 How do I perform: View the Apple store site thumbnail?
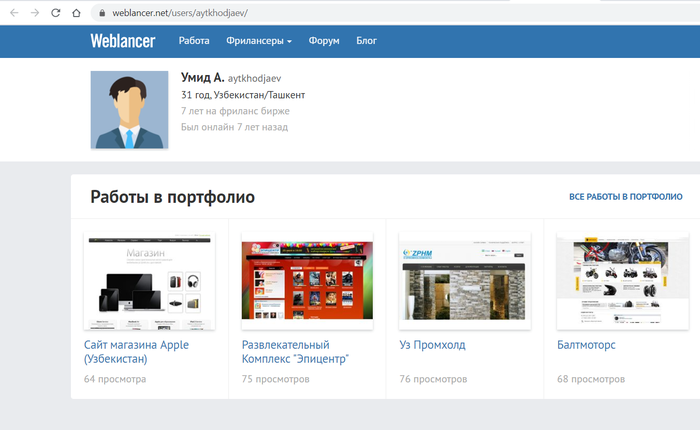tap(150, 281)
